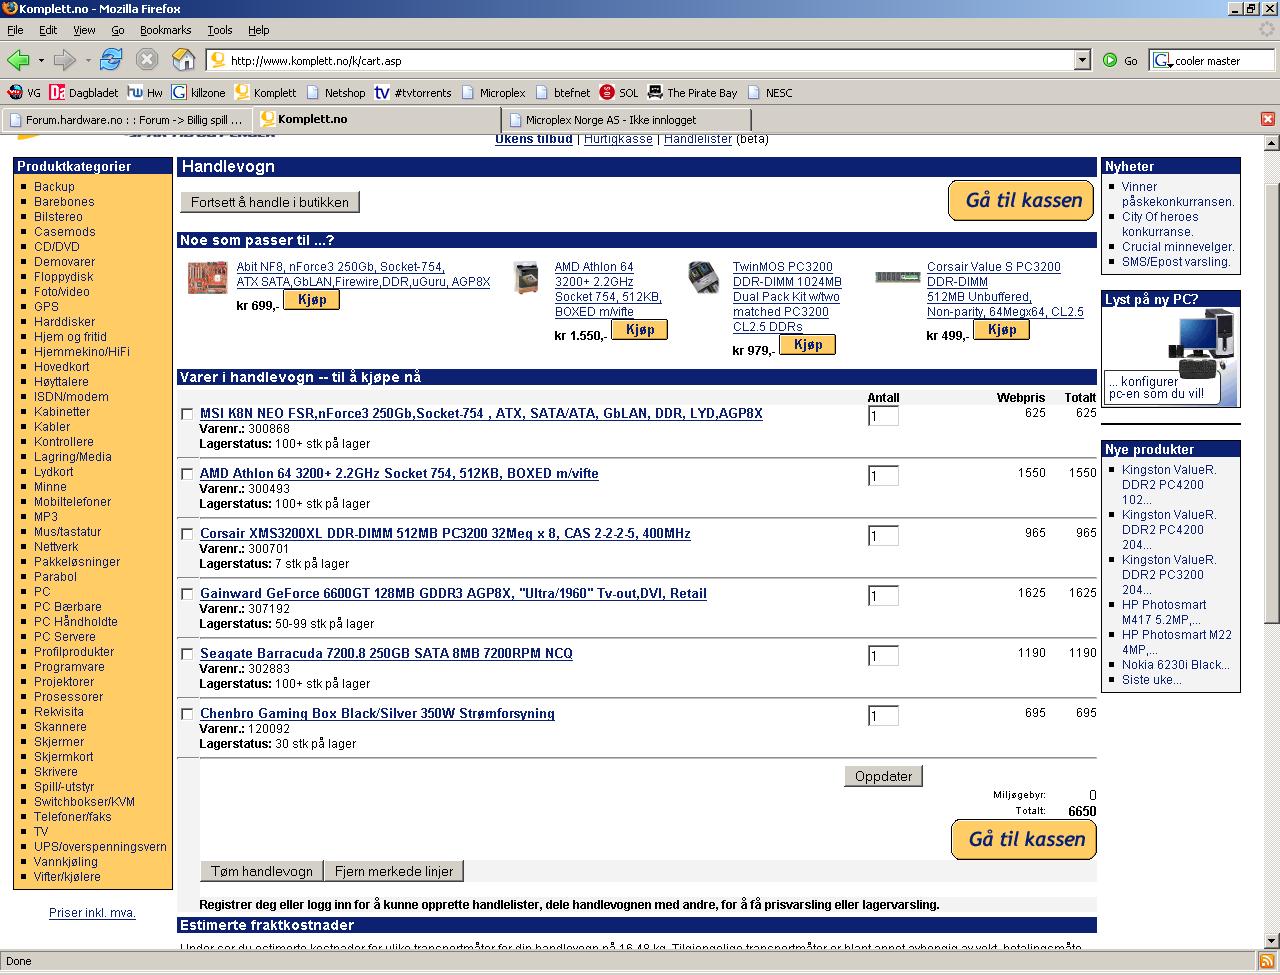Close the current tab with red X
1280x975 pixels.
point(1268,119)
